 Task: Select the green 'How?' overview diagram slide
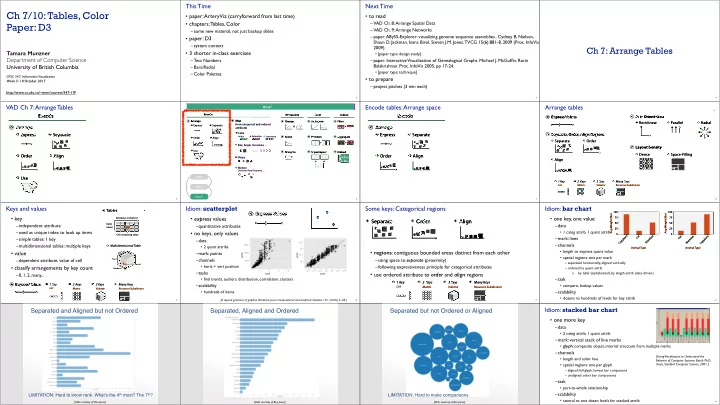tap(270, 152)
